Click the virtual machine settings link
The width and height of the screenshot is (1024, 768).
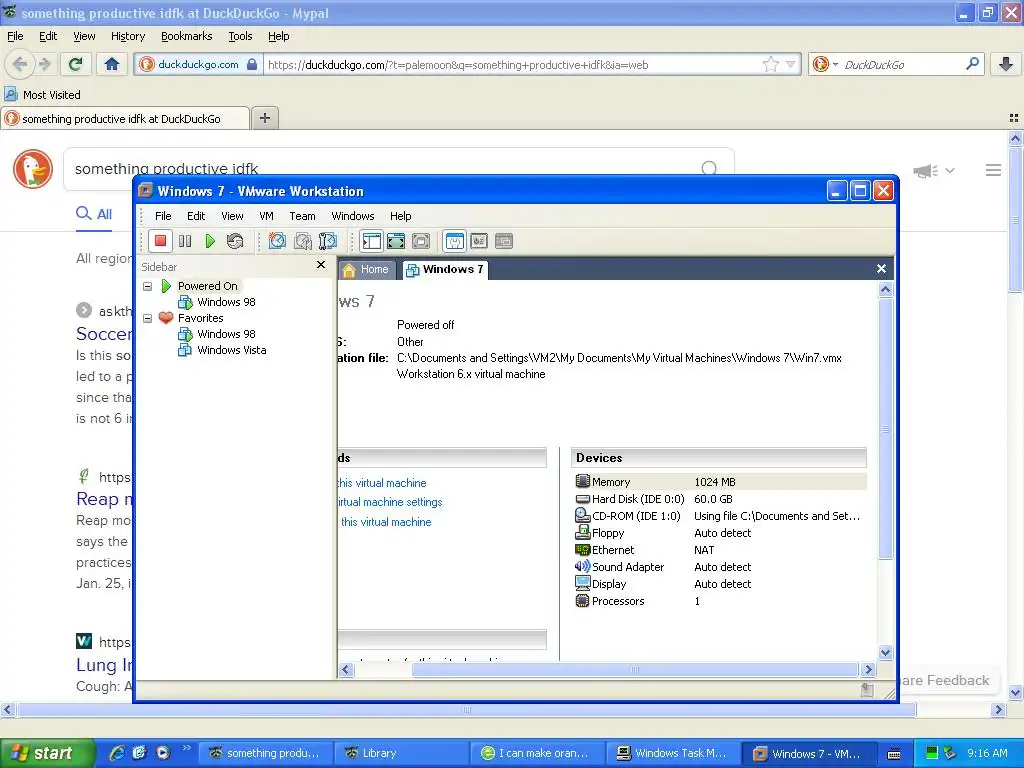click(x=390, y=502)
